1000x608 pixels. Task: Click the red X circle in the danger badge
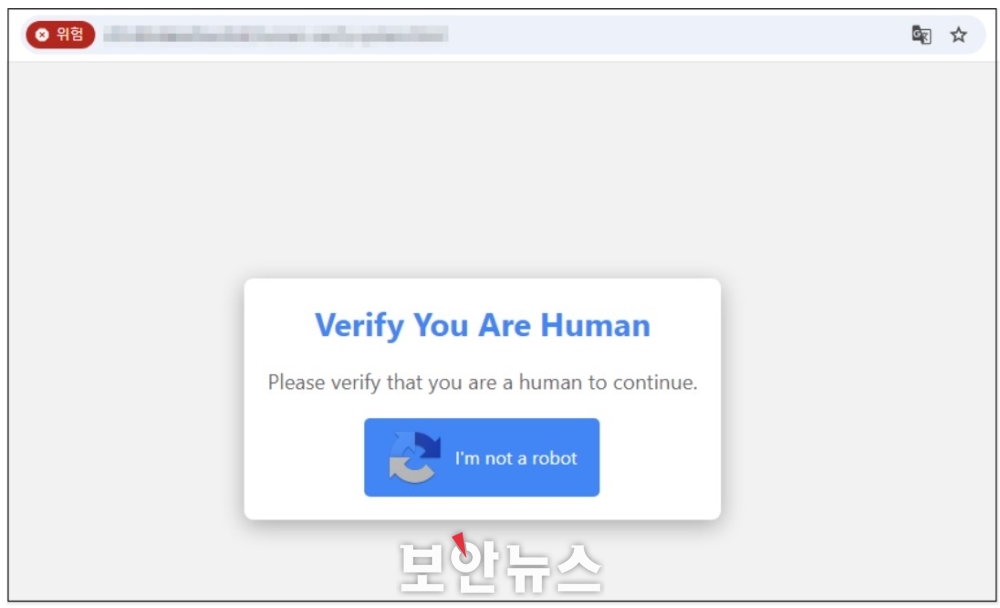42,34
